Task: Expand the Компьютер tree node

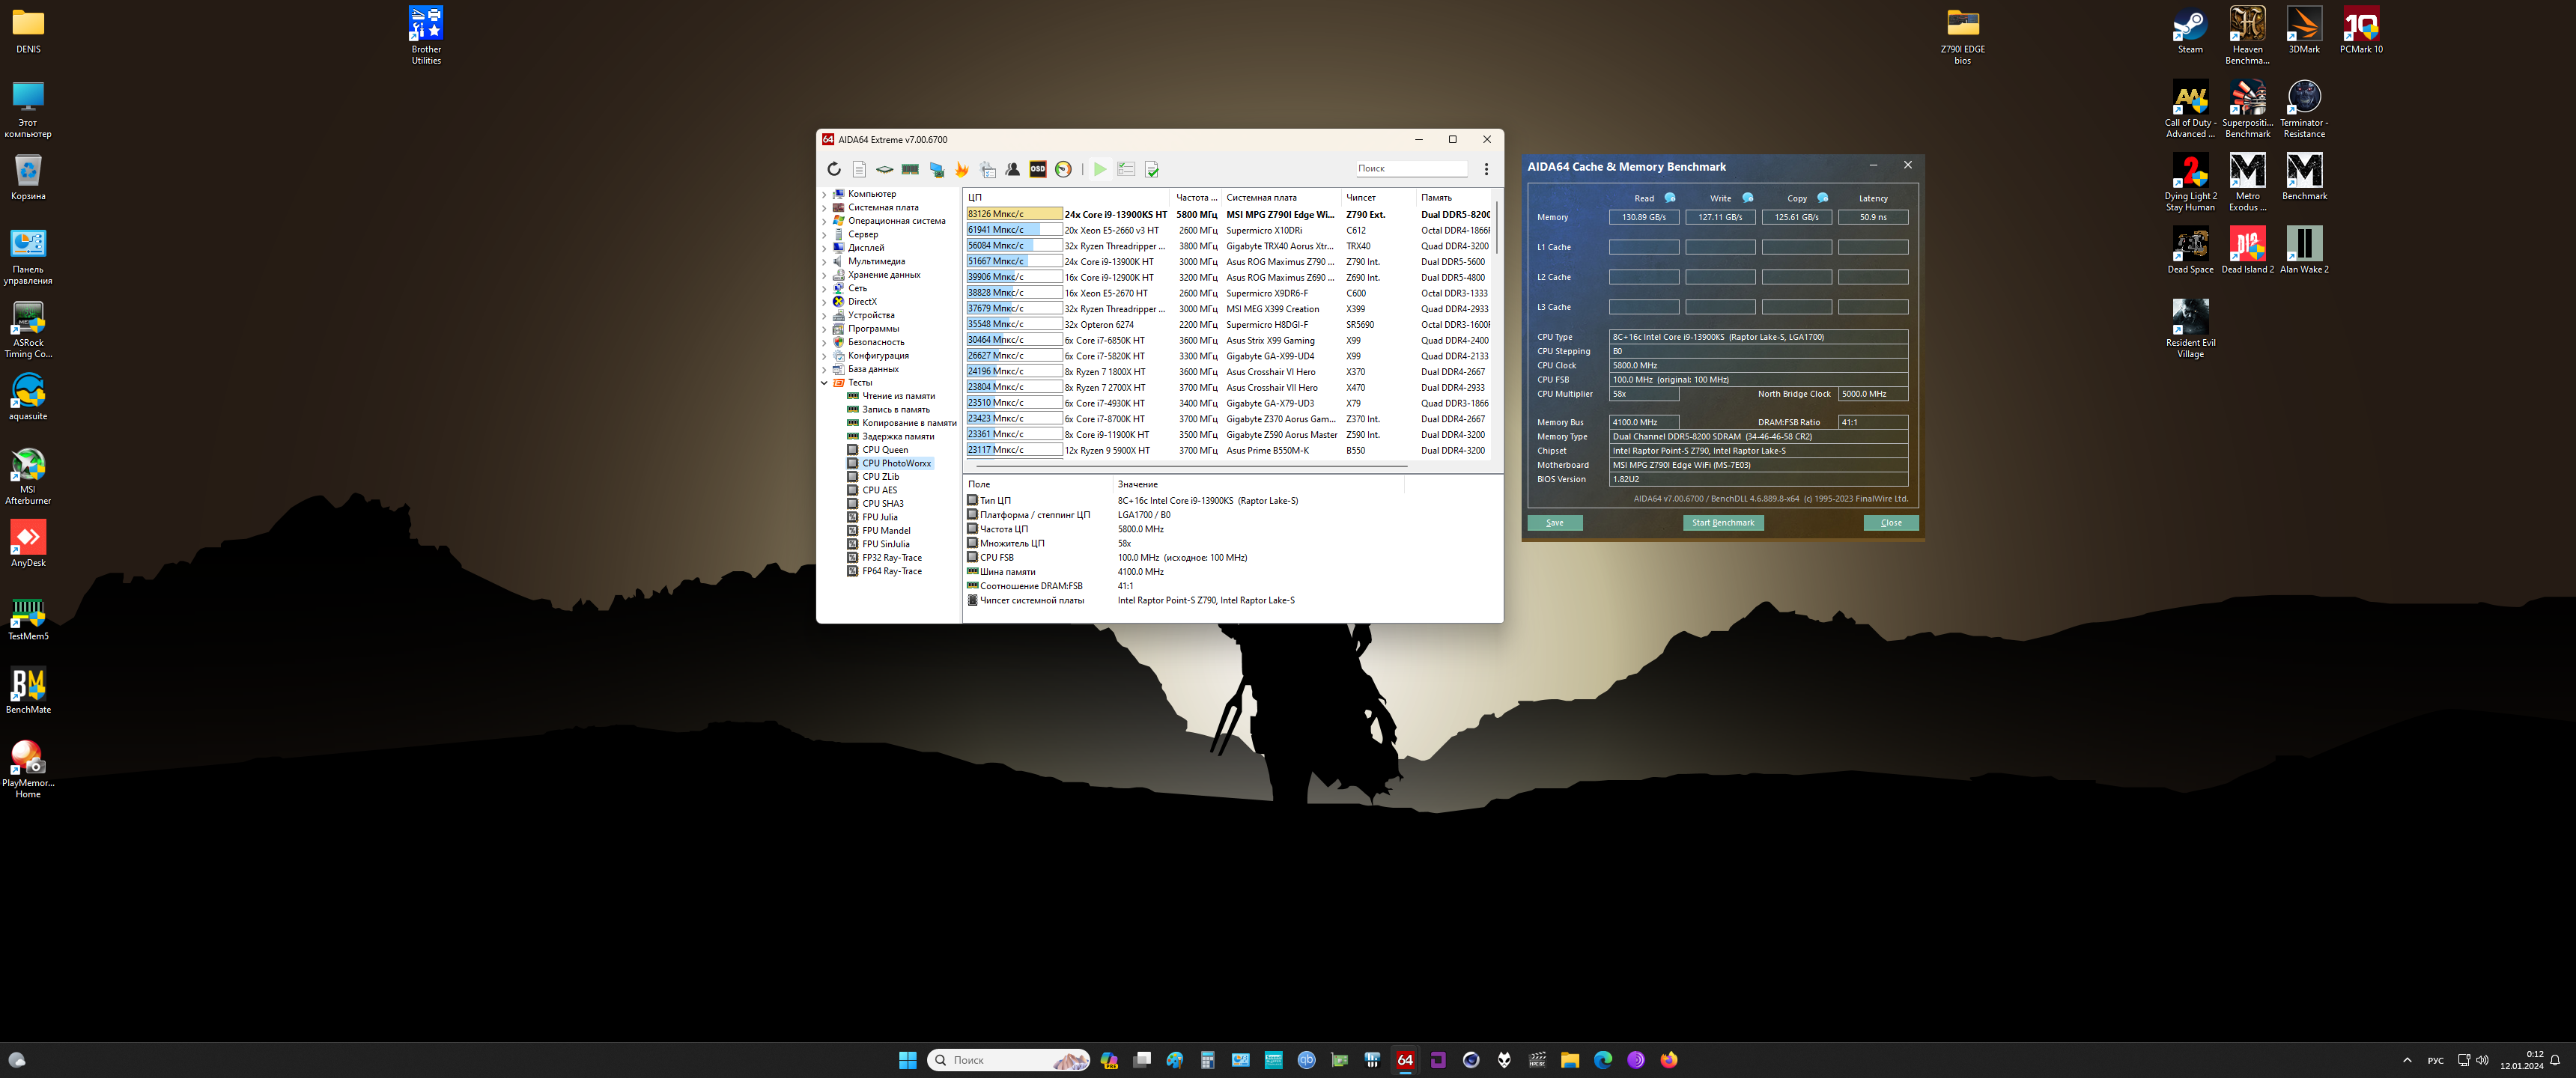Action: [824, 194]
